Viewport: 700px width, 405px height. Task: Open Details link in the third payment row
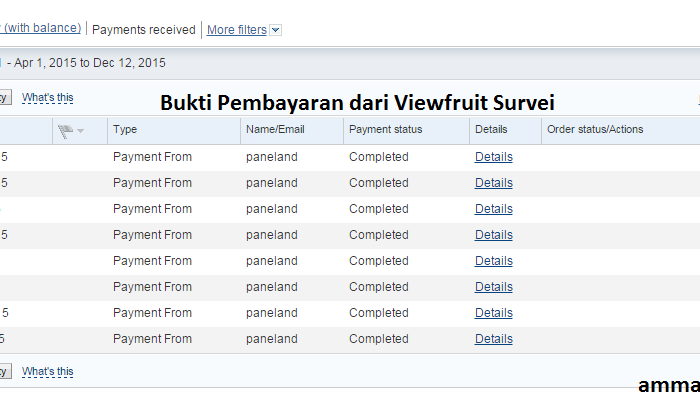point(494,209)
